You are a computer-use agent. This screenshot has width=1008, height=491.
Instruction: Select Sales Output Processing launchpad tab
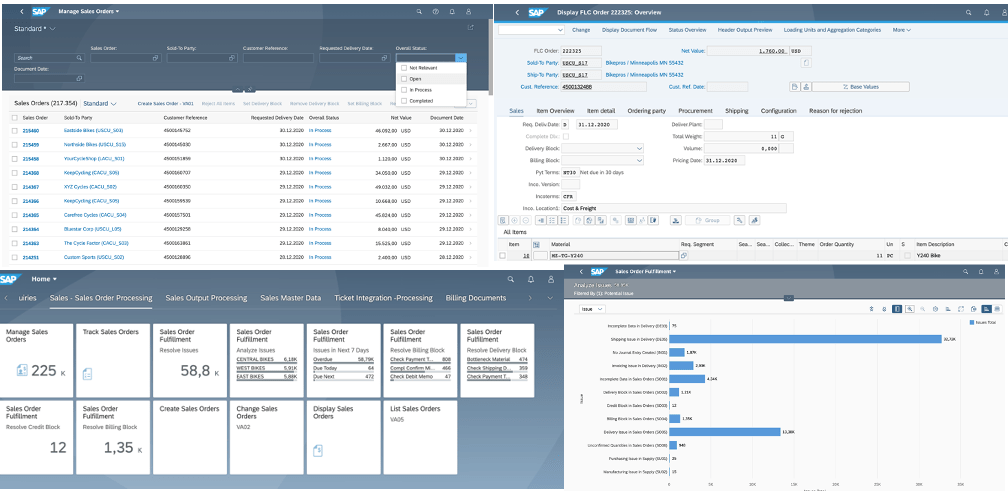tap(206, 298)
